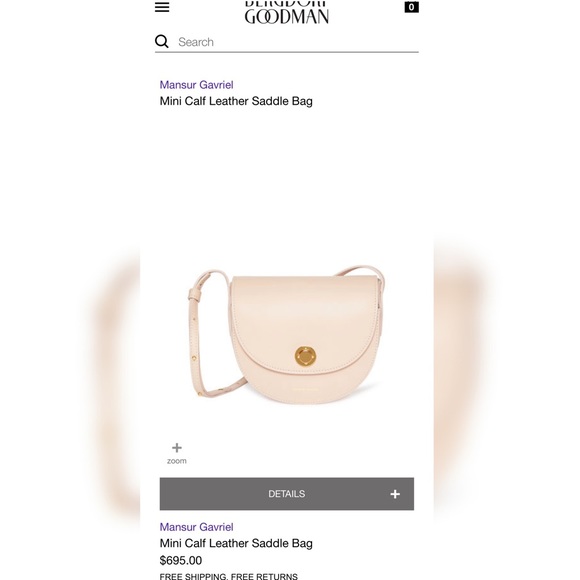Click the magnifying glass search icon
Image resolution: width=580 pixels, height=580 pixels.
[162, 41]
